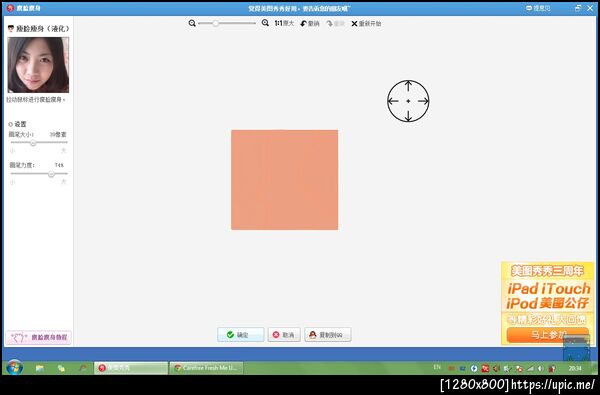600x395 pixels.
Task: Confirm with the green check button
Action: pos(241,335)
